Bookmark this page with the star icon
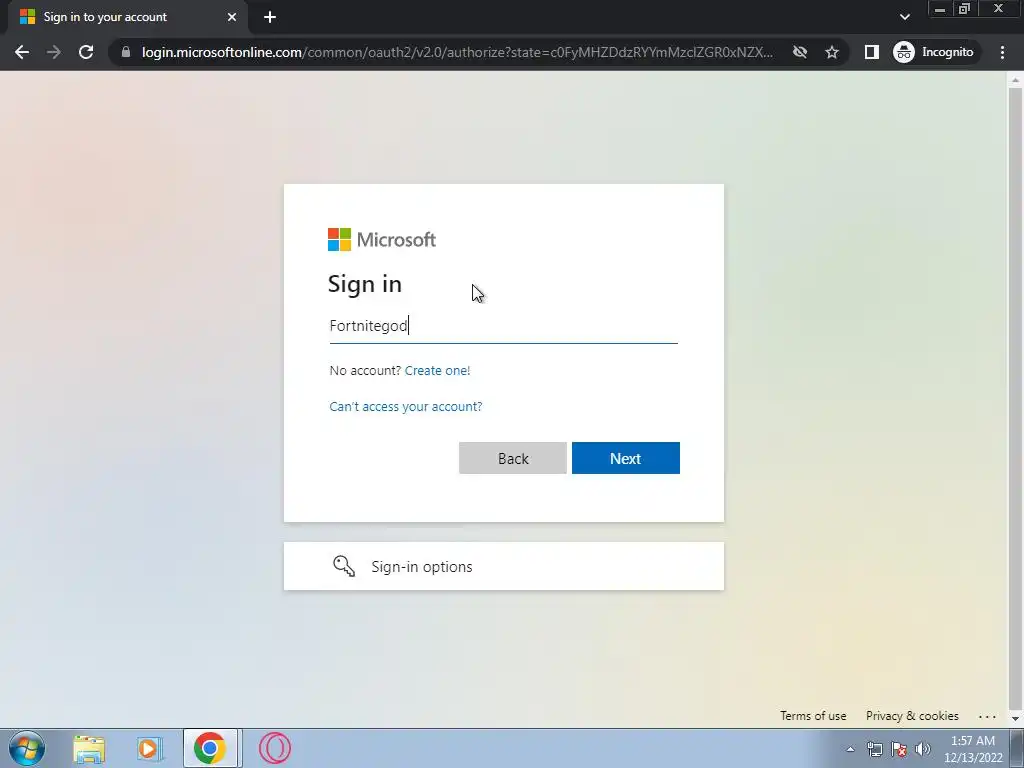 tap(831, 52)
